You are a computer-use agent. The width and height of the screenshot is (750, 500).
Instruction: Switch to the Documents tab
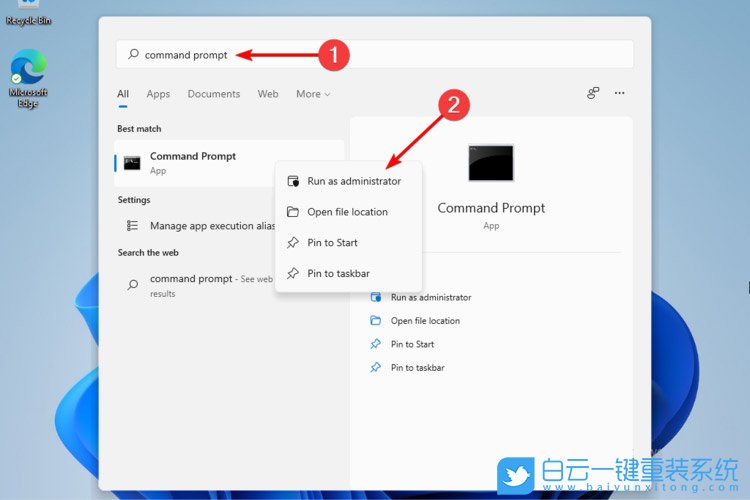click(213, 94)
